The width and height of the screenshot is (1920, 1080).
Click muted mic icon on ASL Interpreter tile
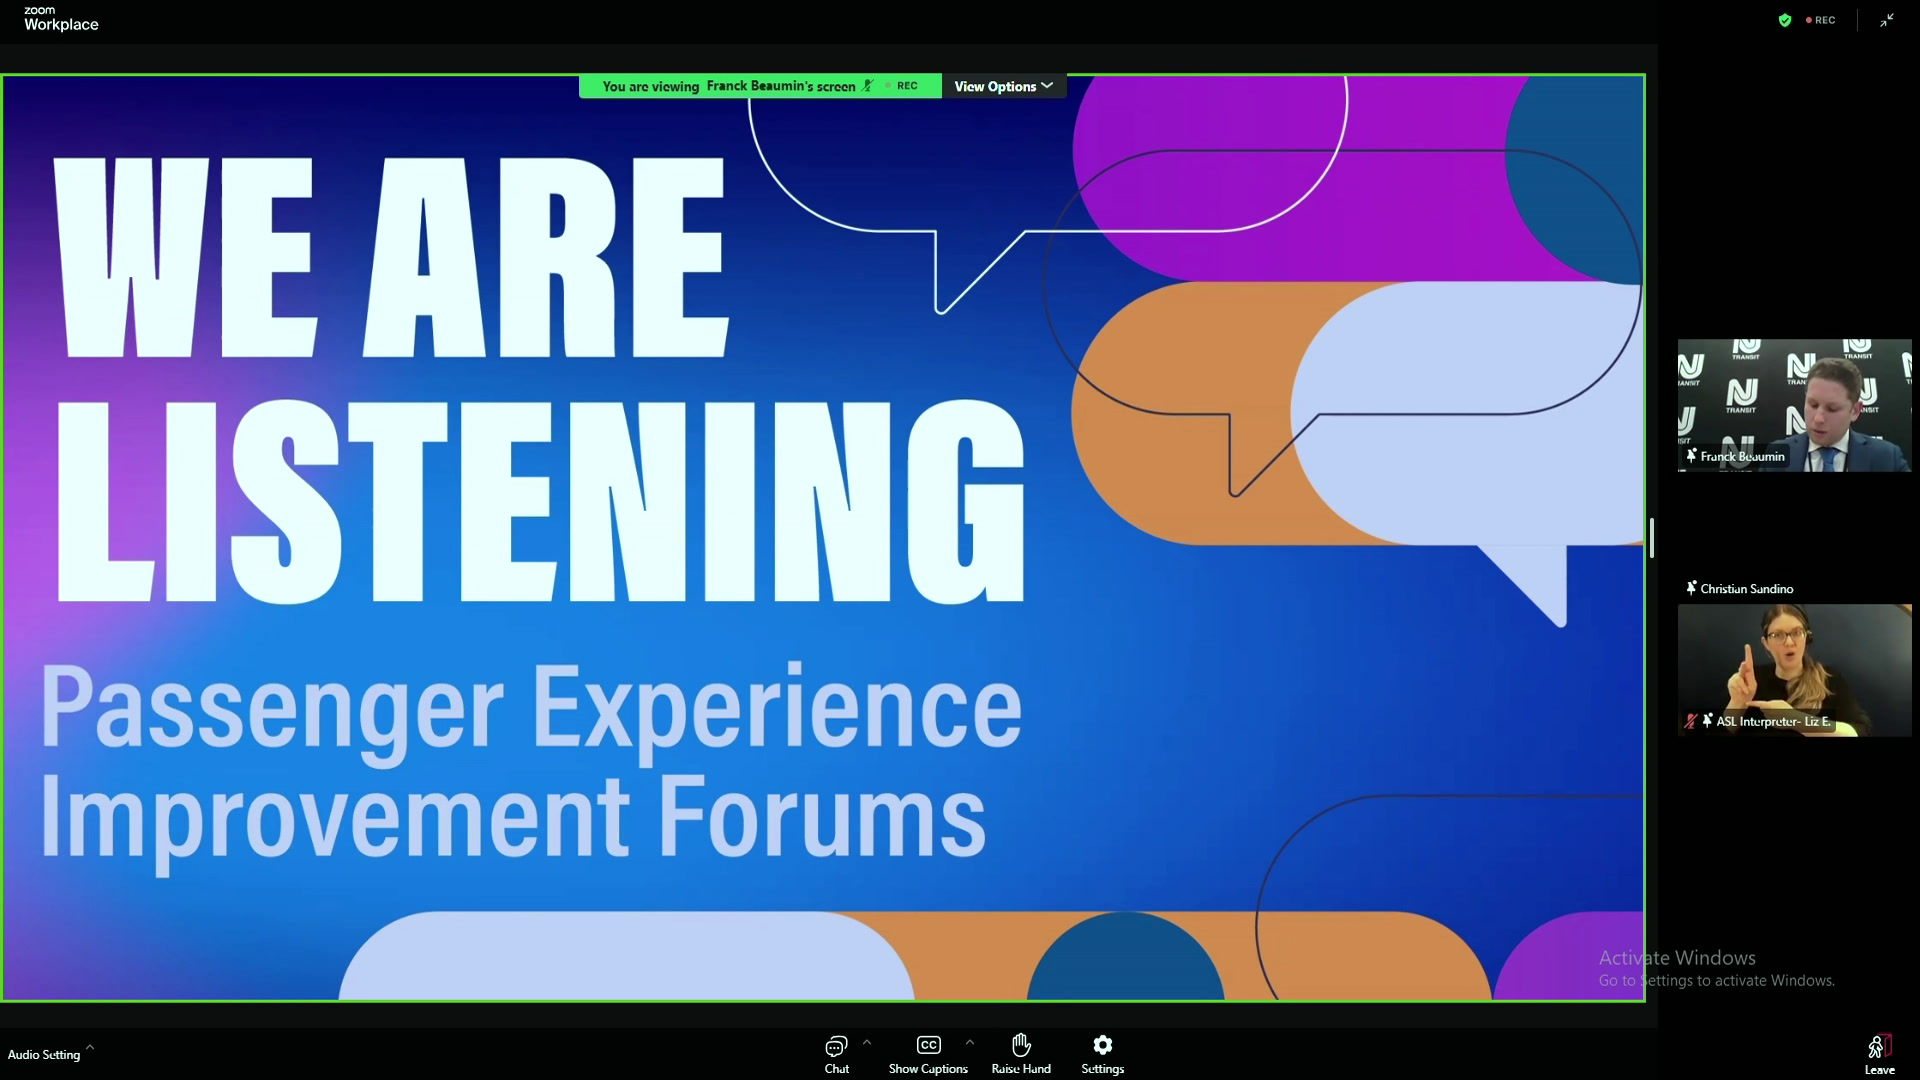pyautogui.click(x=1691, y=721)
